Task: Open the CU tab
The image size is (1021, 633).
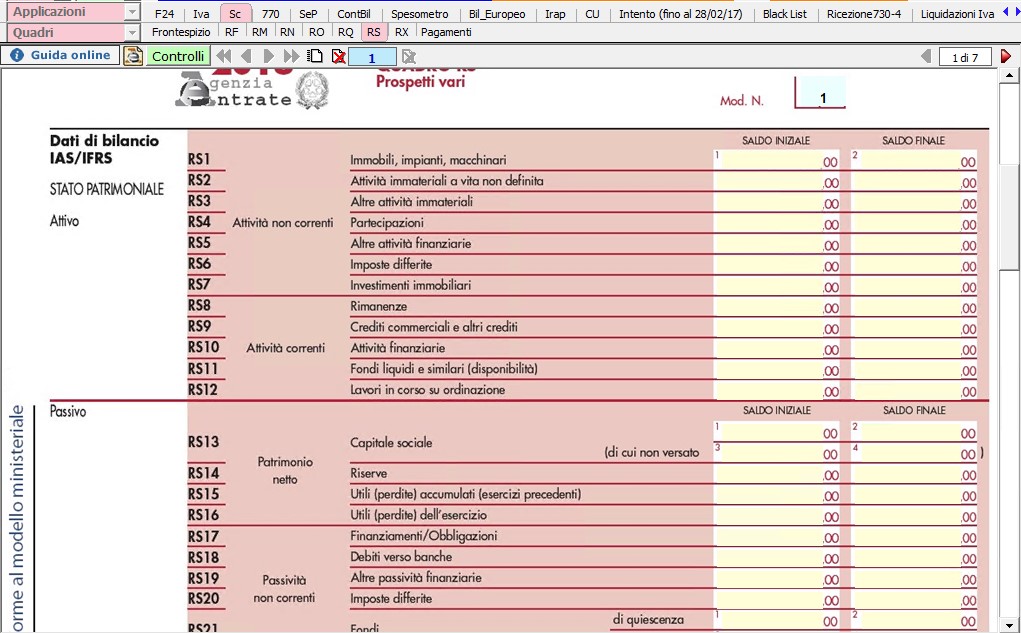Action: (592, 14)
